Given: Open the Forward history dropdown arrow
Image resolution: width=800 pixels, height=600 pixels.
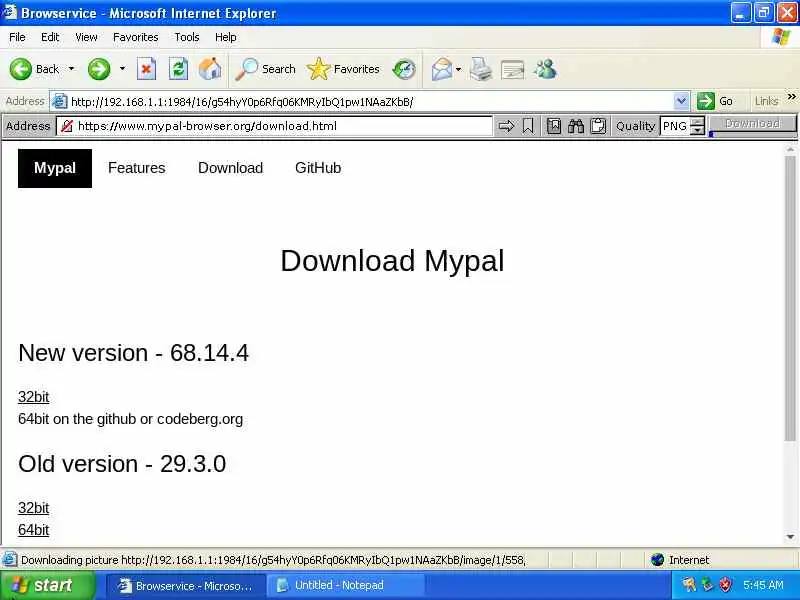Looking at the screenshot, I should click(122, 69).
